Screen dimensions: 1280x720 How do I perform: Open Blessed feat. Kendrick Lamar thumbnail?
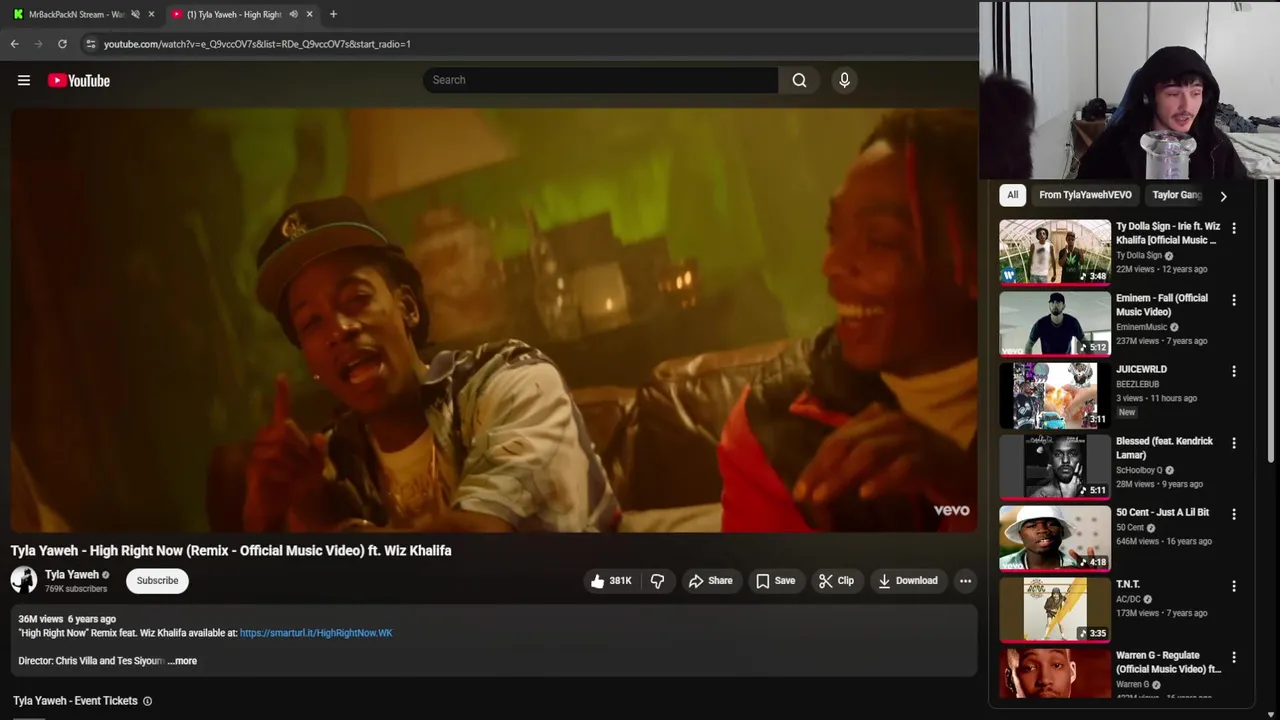pyautogui.click(x=1055, y=466)
